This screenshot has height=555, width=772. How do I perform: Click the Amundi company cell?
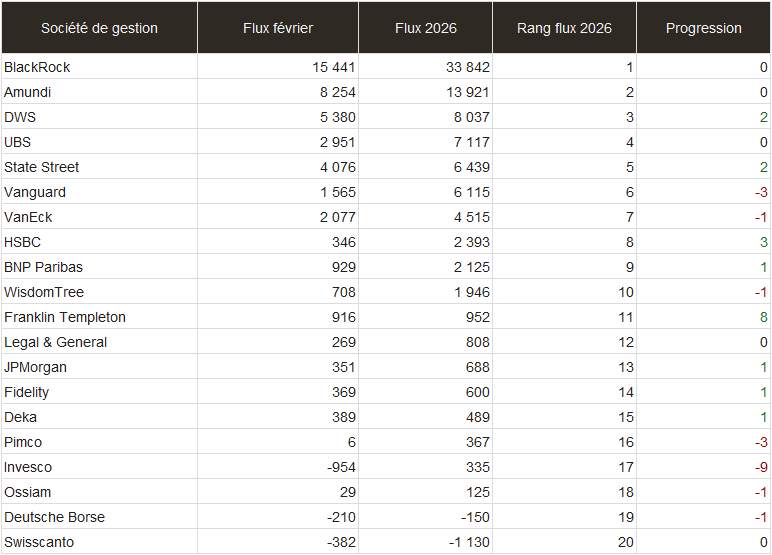(28, 92)
